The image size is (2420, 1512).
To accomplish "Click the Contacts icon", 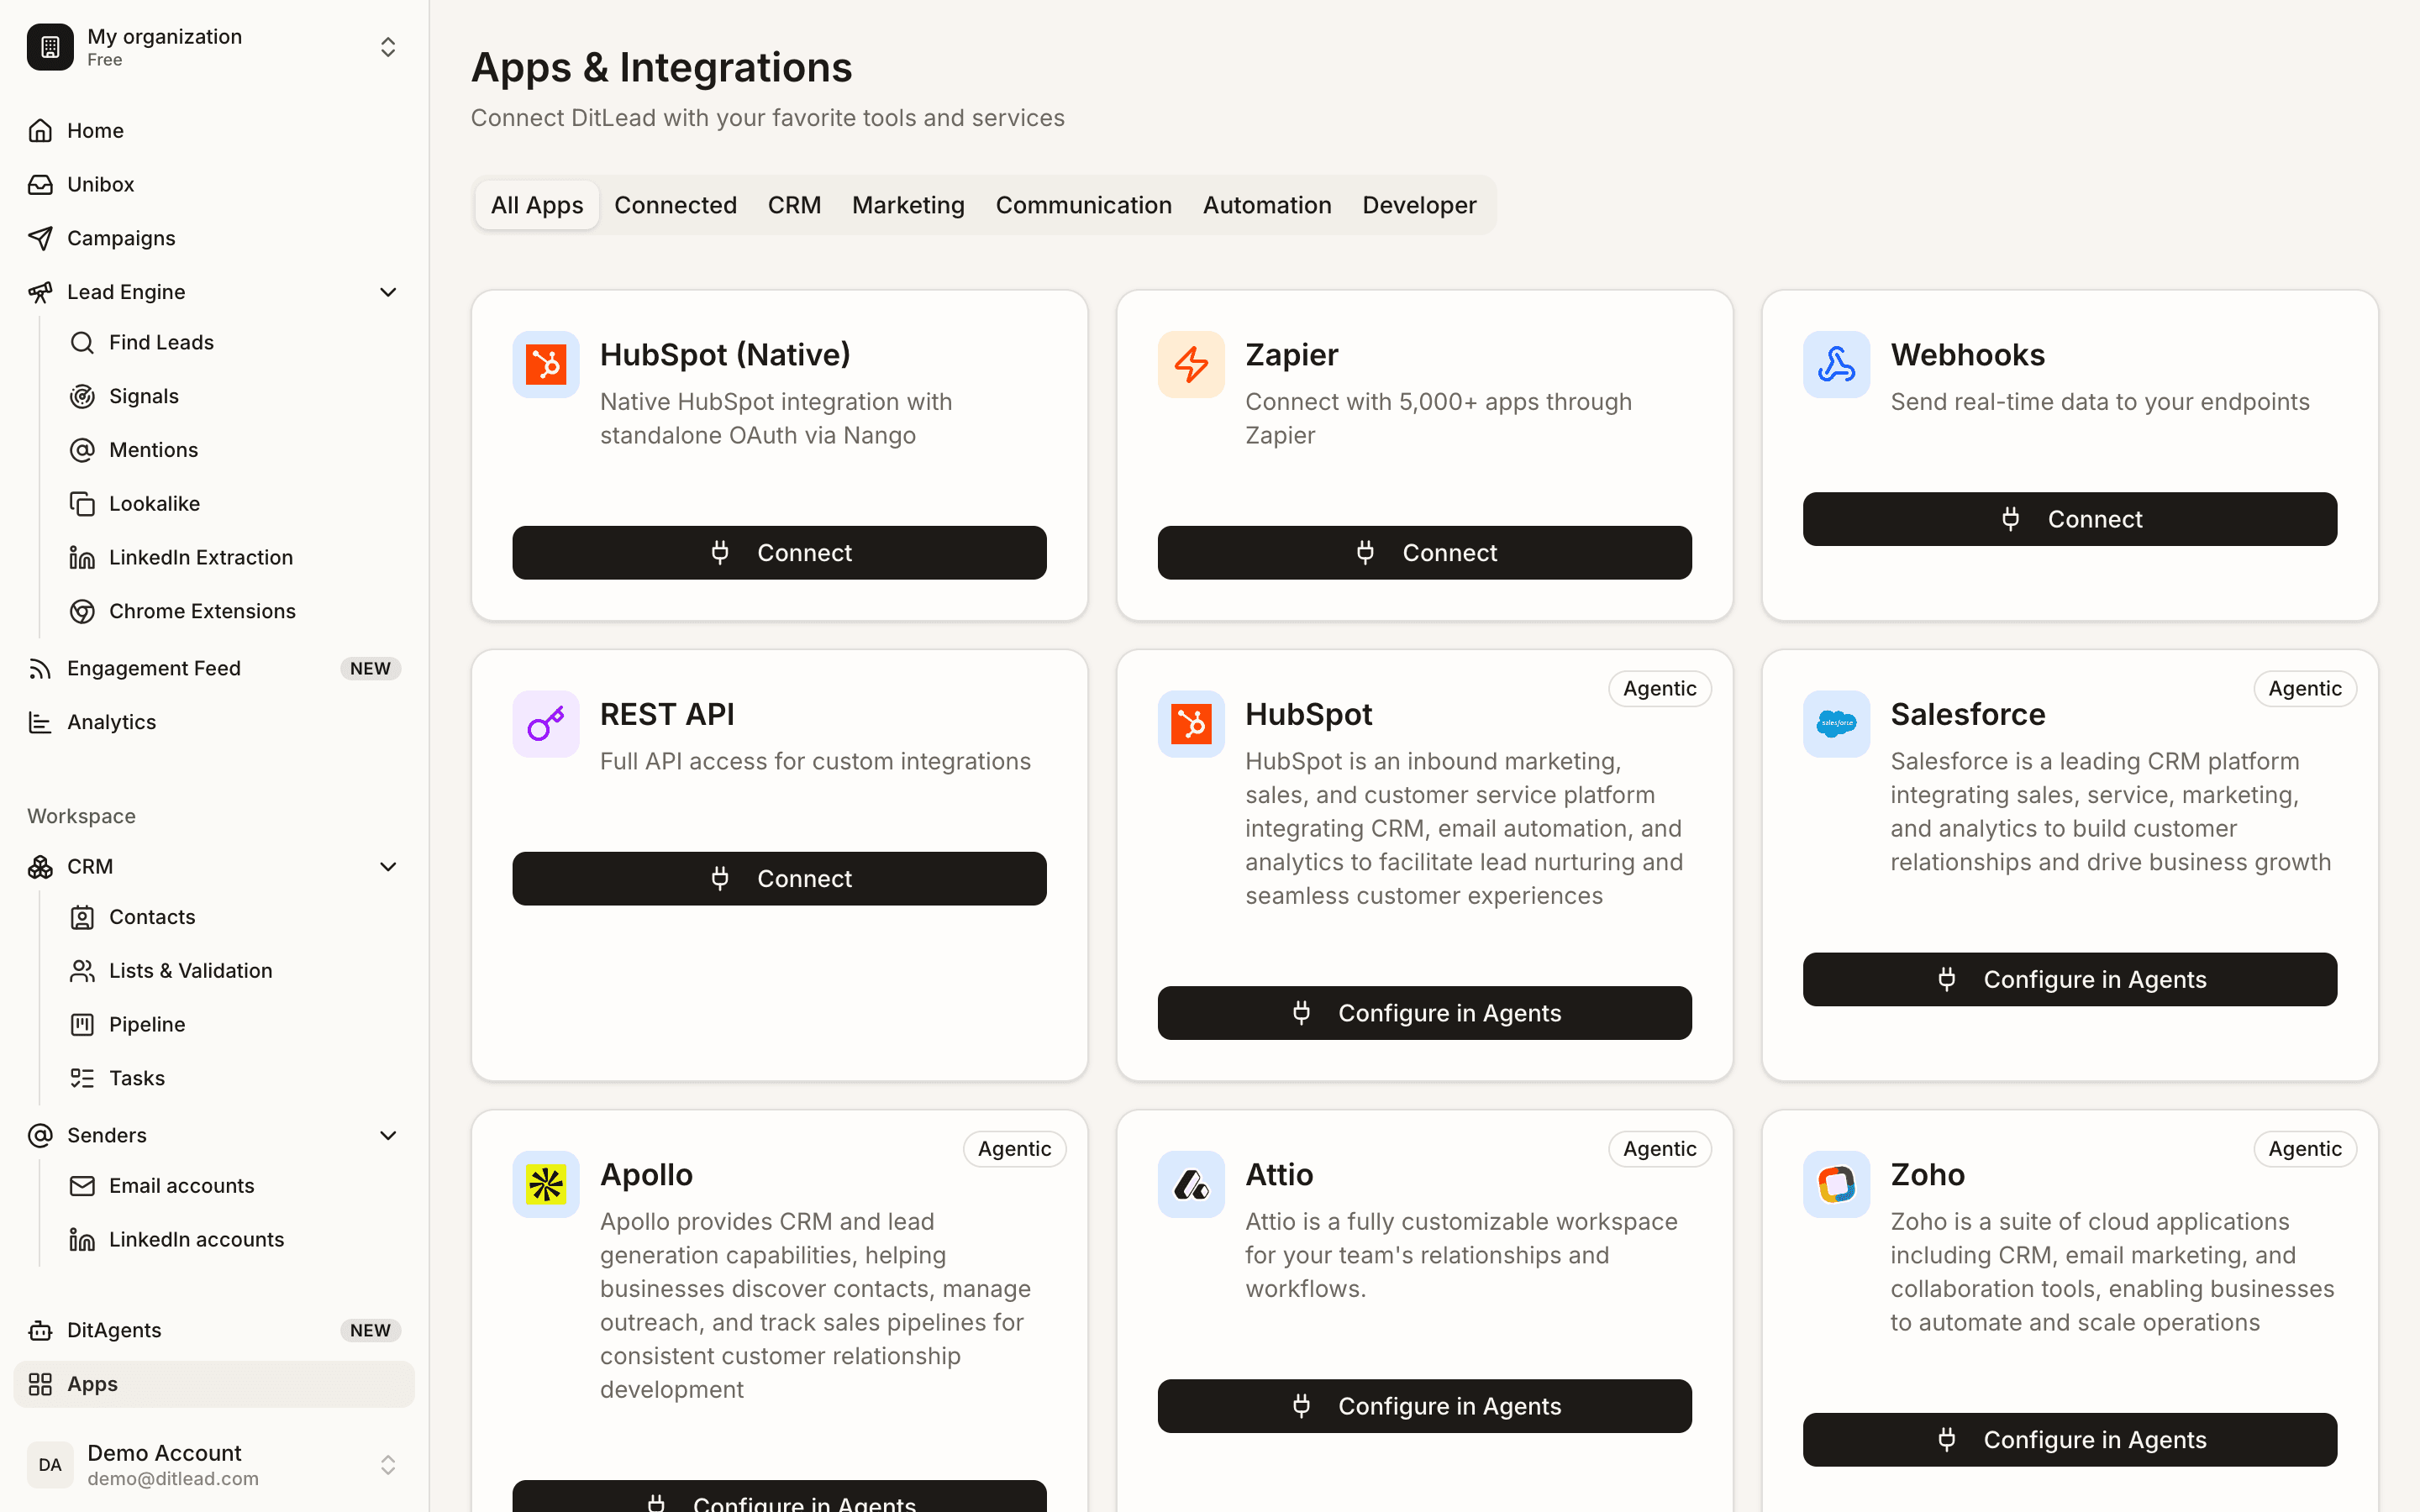I will point(82,917).
